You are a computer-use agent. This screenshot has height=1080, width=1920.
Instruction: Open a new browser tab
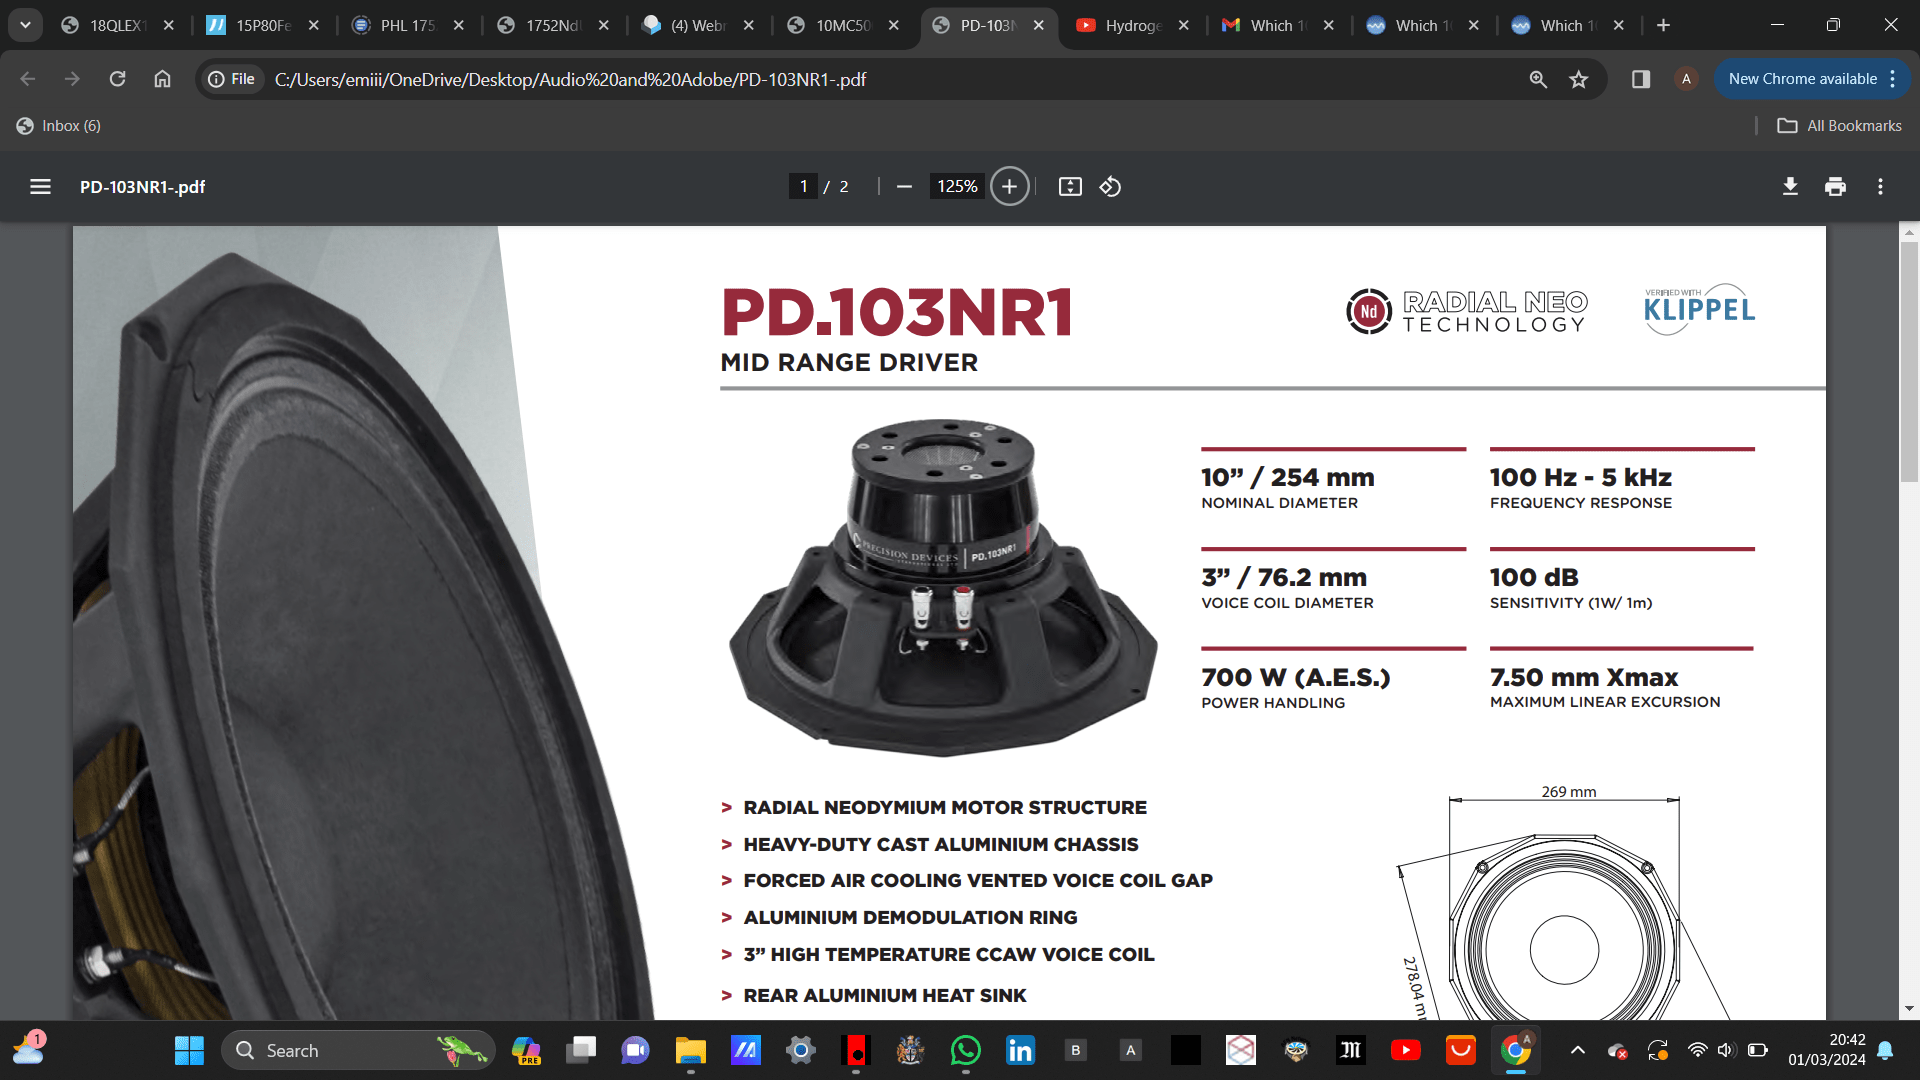(x=1663, y=25)
